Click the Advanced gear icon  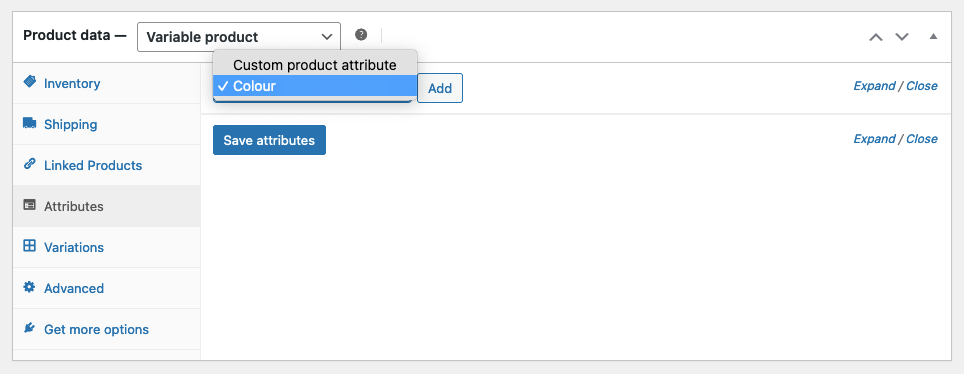pos(30,287)
